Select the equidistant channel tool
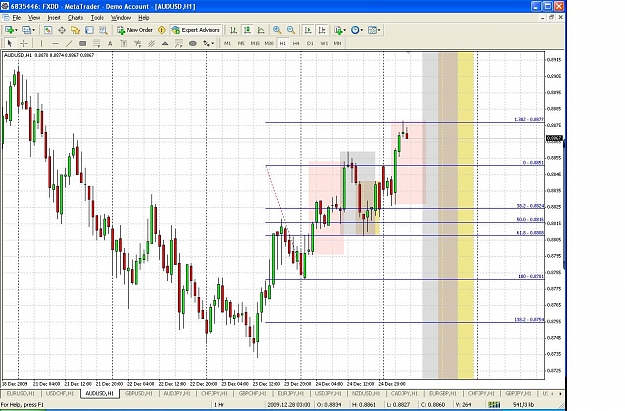Image resolution: width=625 pixels, height=411 pixels. (151, 43)
